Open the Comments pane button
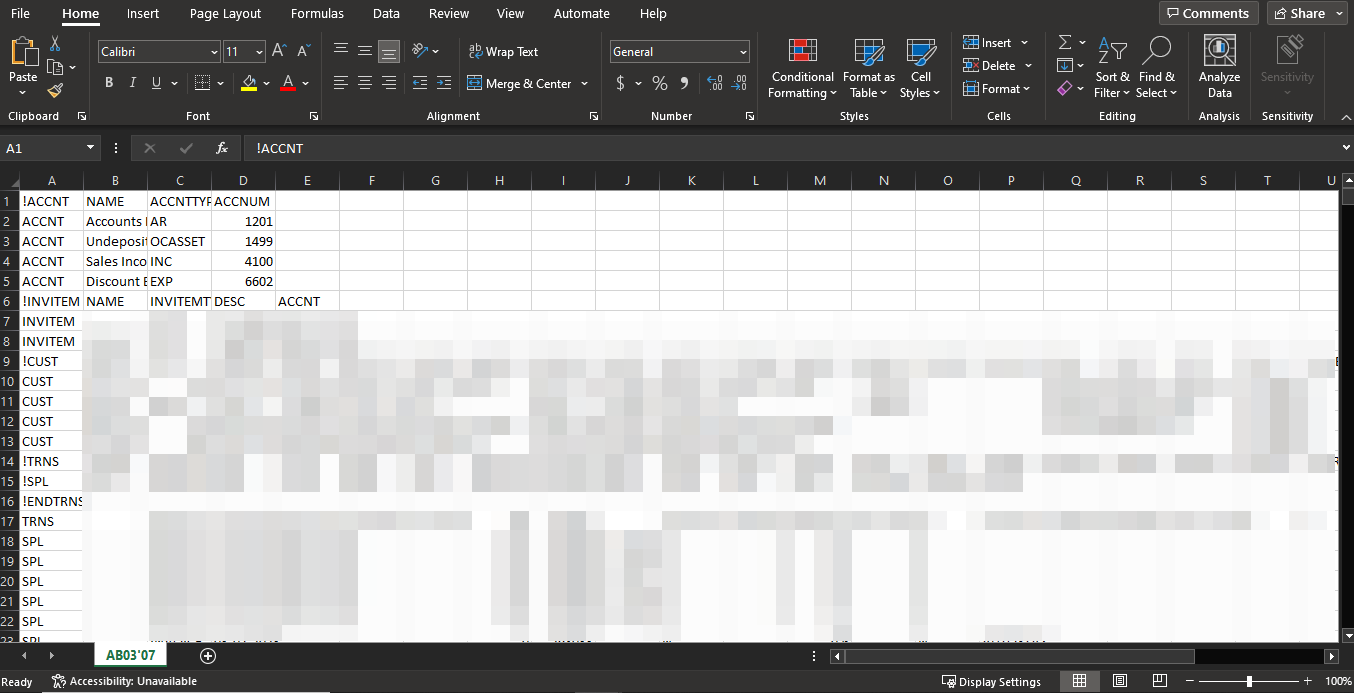The height and width of the screenshot is (693, 1354). tap(1210, 13)
